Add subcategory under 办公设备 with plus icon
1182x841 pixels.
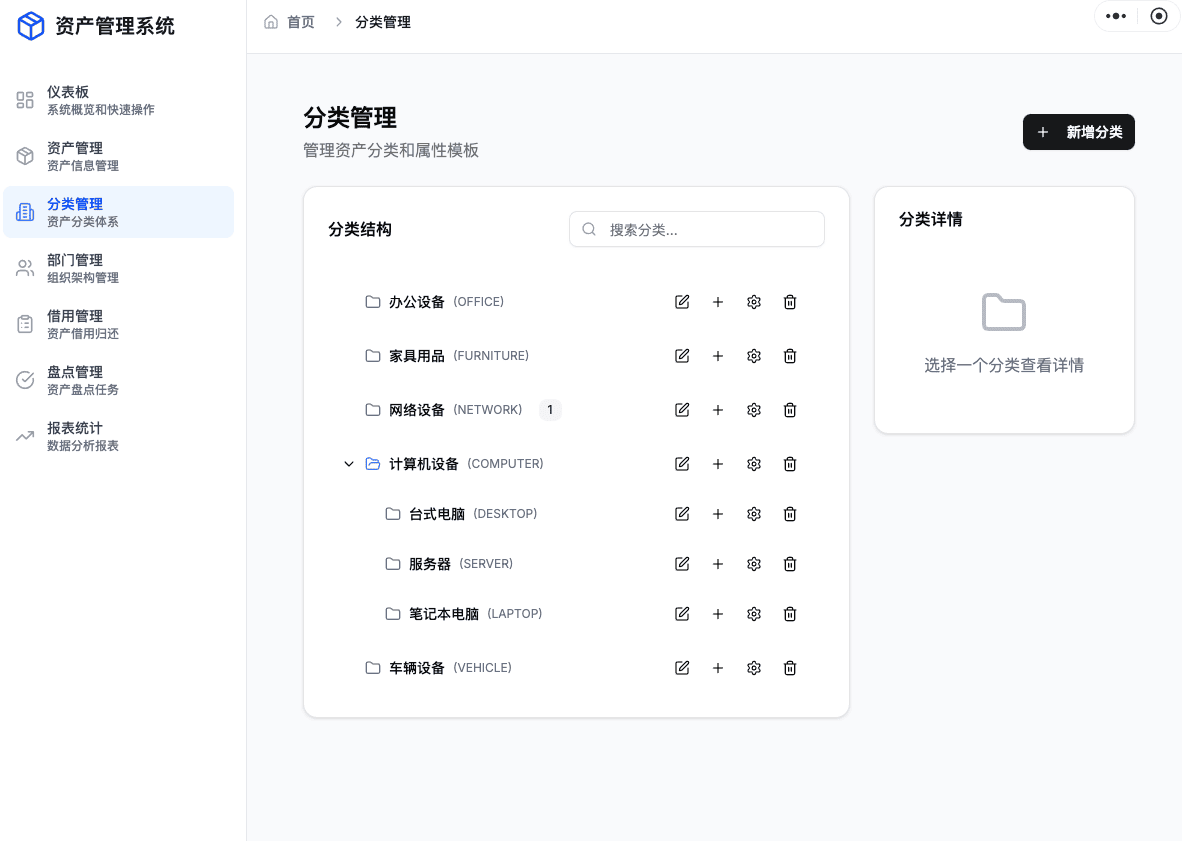(x=718, y=302)
